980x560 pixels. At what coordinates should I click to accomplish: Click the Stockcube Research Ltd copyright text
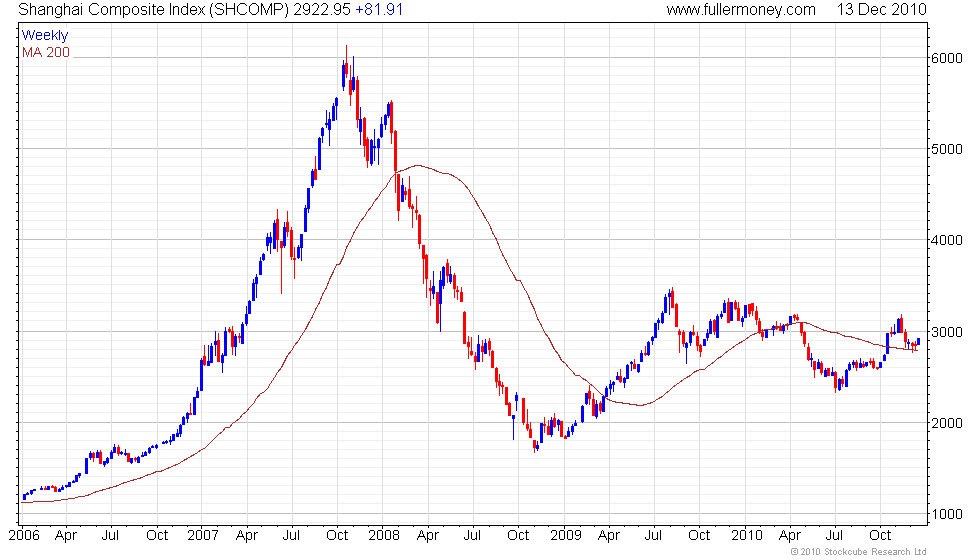[x=858, y=552]
